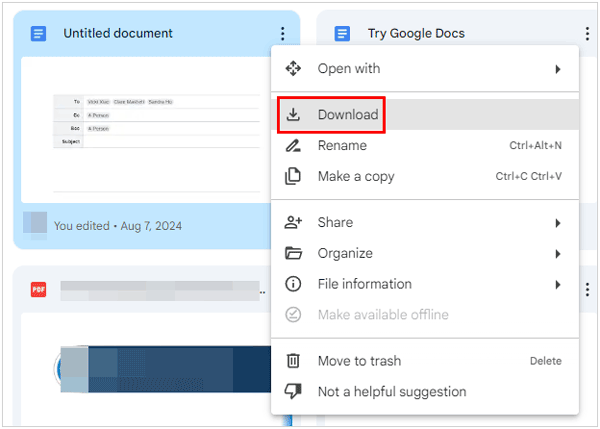Click the Organize folder icon
Viewport: 600px width, 429px height.
coord(293,253)
